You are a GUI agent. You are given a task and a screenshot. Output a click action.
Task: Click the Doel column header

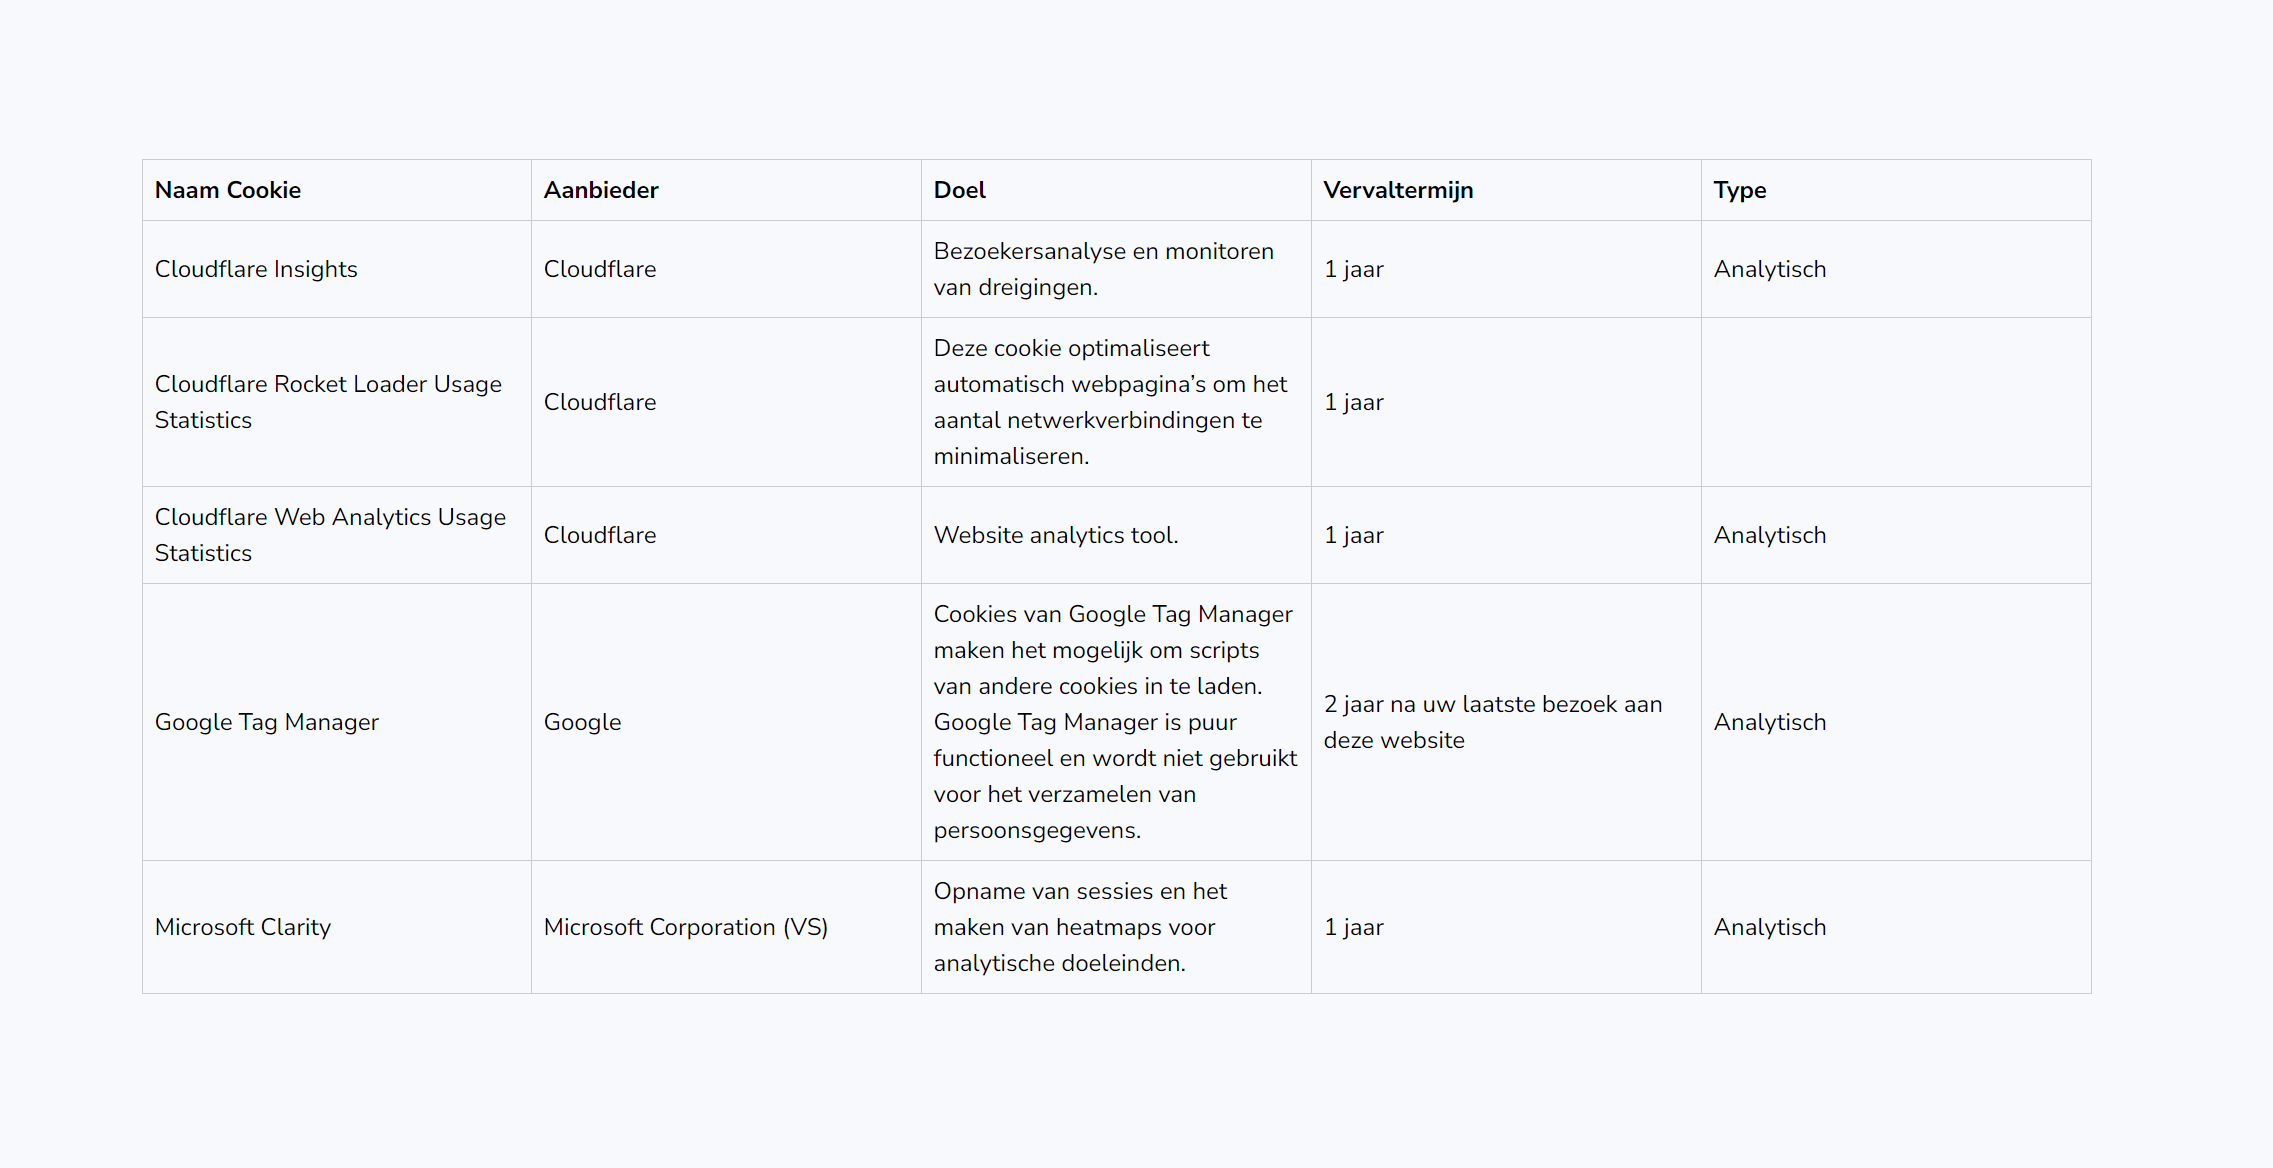click(1116, 190)
